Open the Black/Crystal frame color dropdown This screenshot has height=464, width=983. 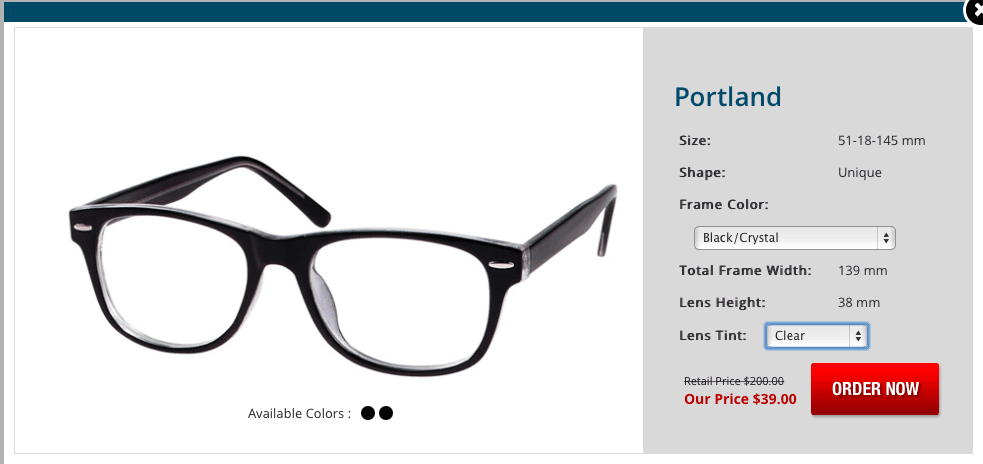point(794,238)
